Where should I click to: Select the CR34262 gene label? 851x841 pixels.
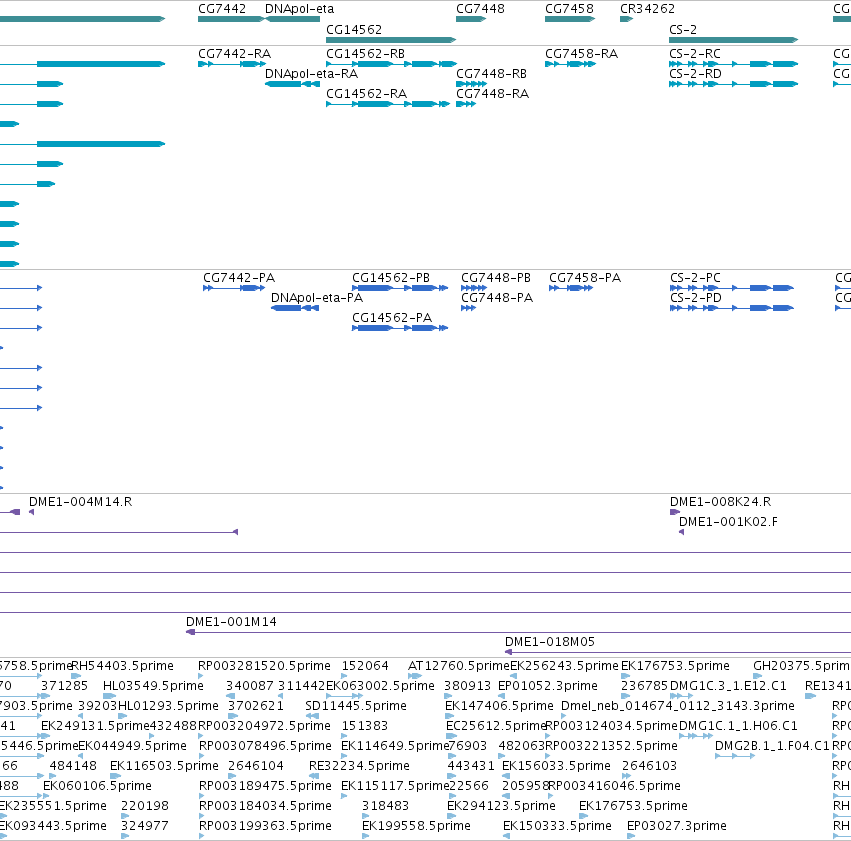647,9
